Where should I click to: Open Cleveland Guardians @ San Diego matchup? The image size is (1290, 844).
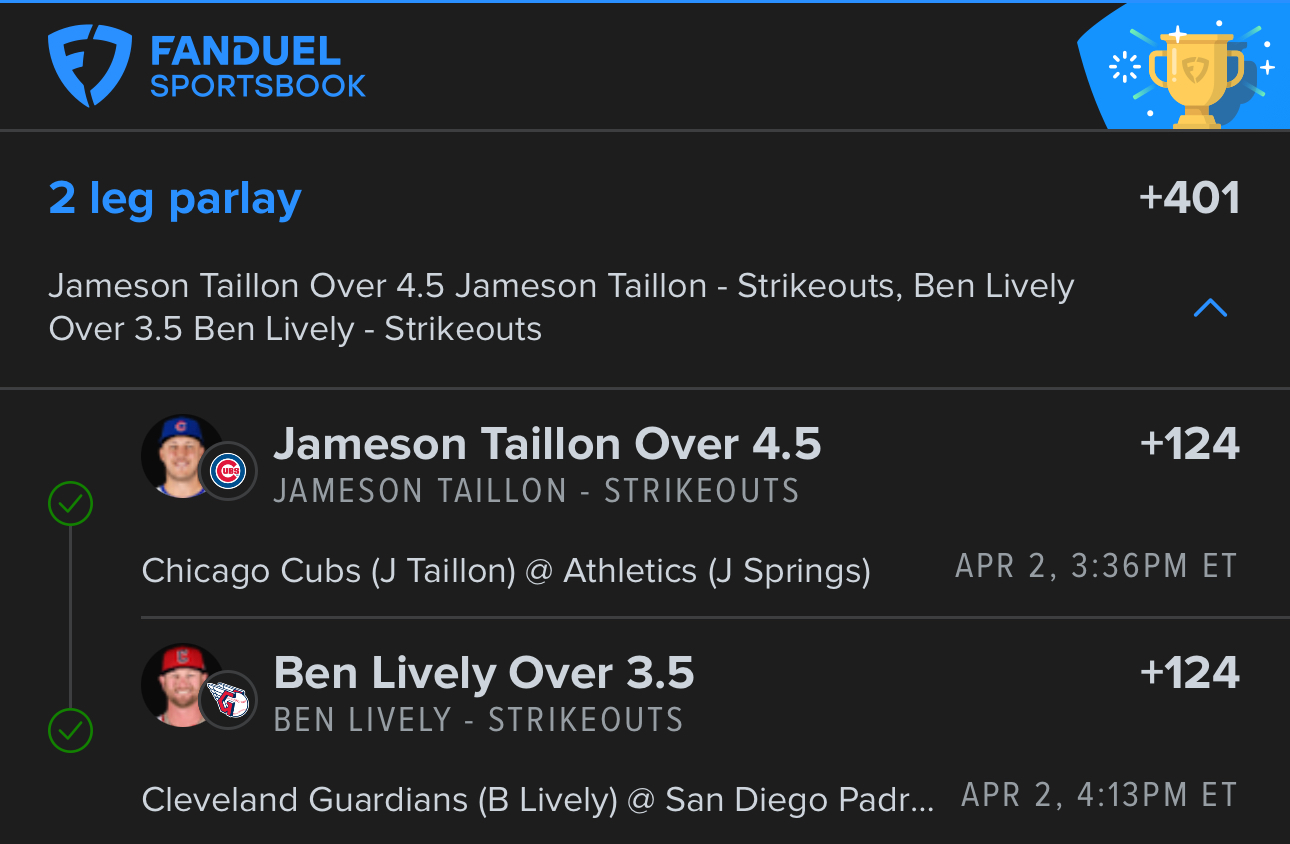tap(538, 800)
